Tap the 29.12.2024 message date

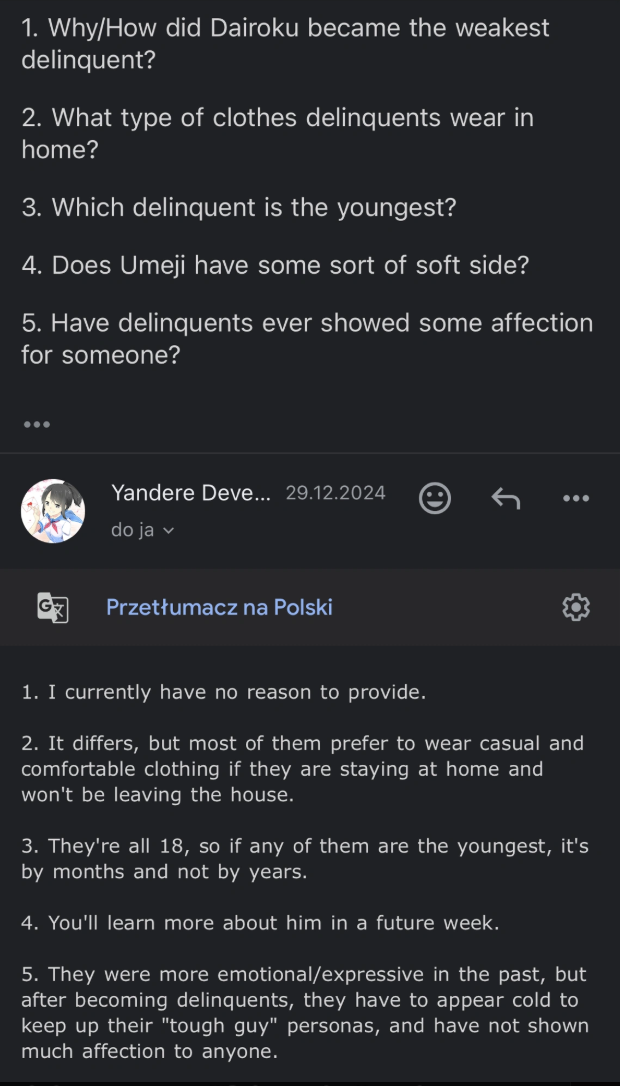335,493
